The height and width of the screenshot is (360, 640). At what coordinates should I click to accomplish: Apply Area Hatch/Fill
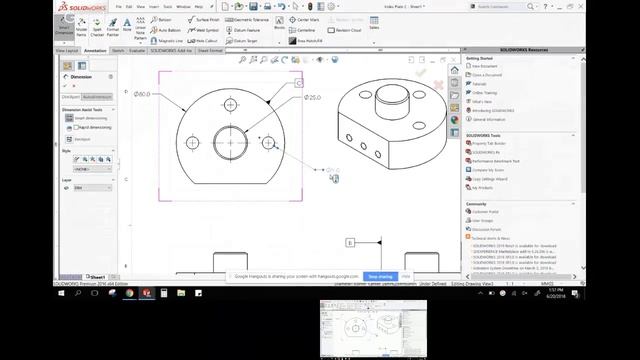pos(306,41)
